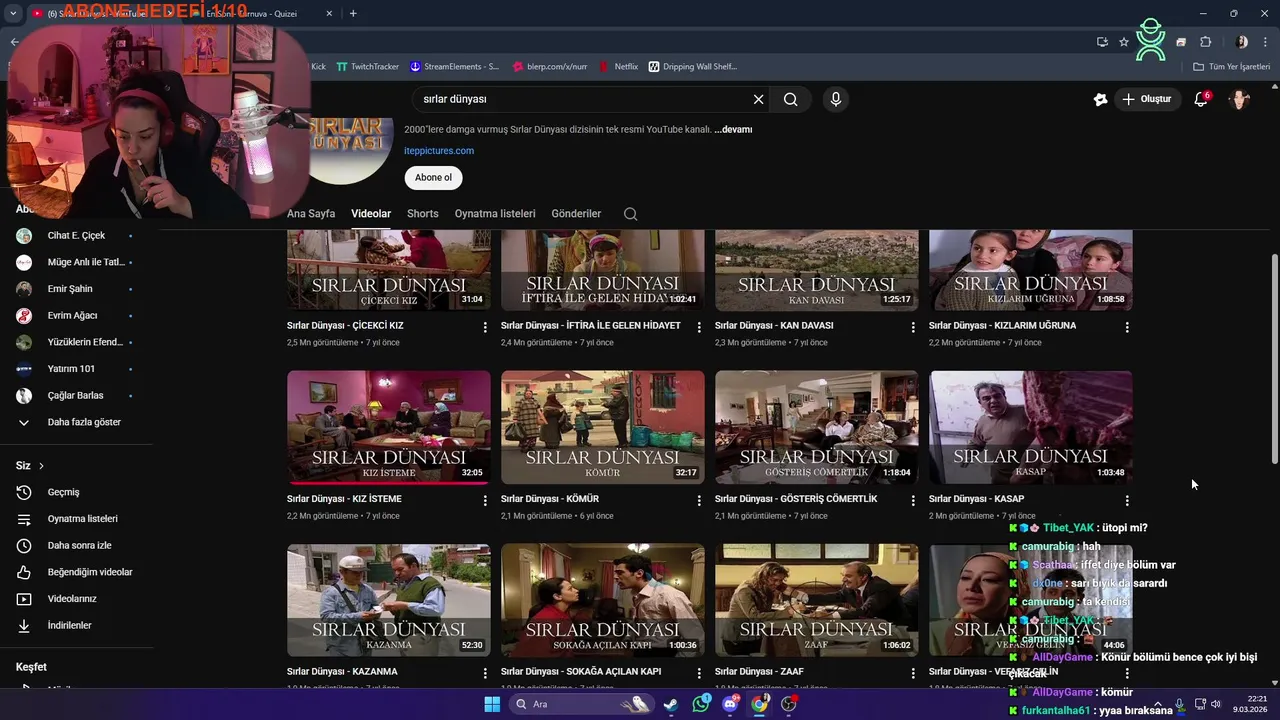Open a new browser tab
1280x720 pixels.
click(x=353, y=13)
